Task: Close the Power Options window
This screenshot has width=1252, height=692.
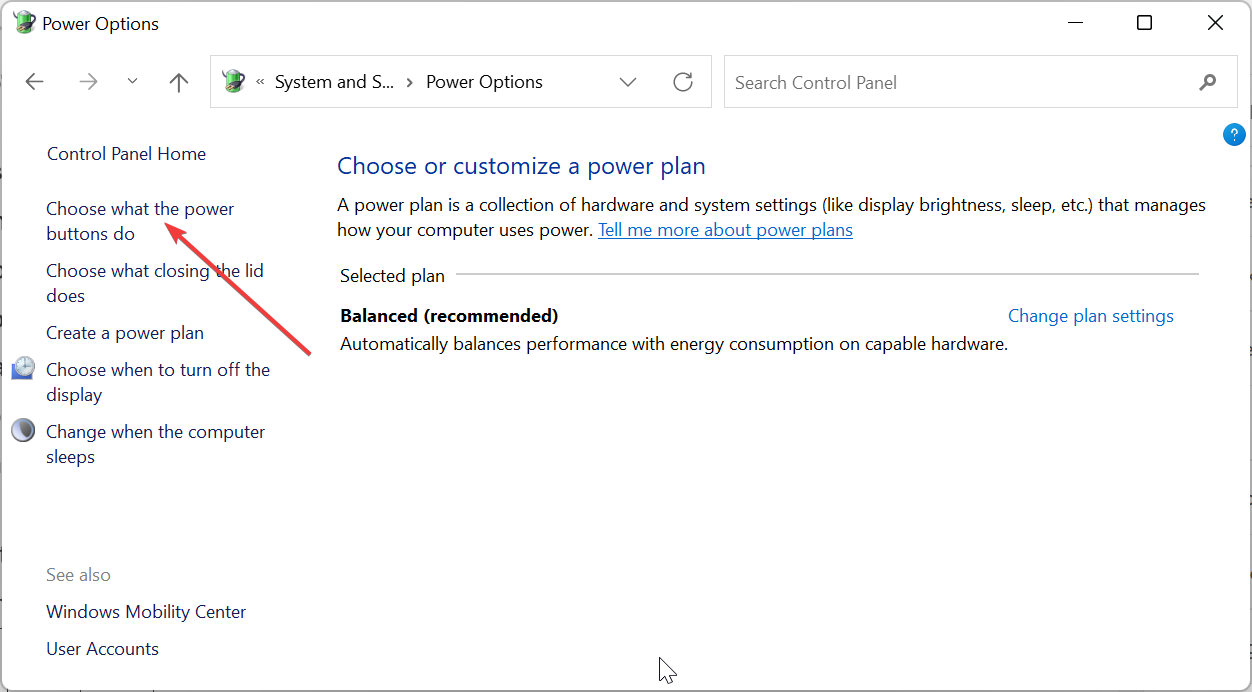Action: point(1215,23)
